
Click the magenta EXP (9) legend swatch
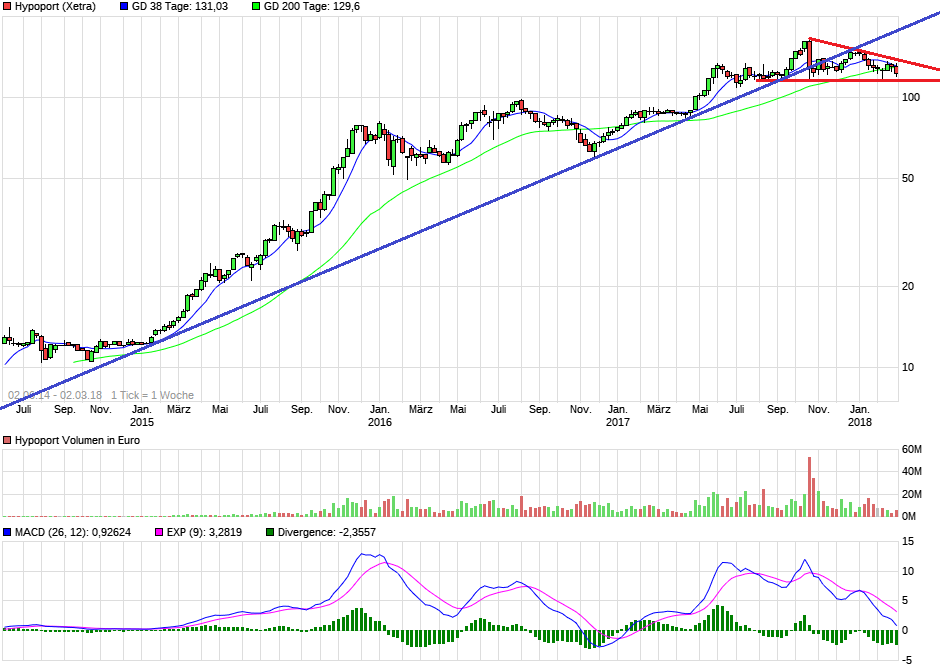click(159, 532)
